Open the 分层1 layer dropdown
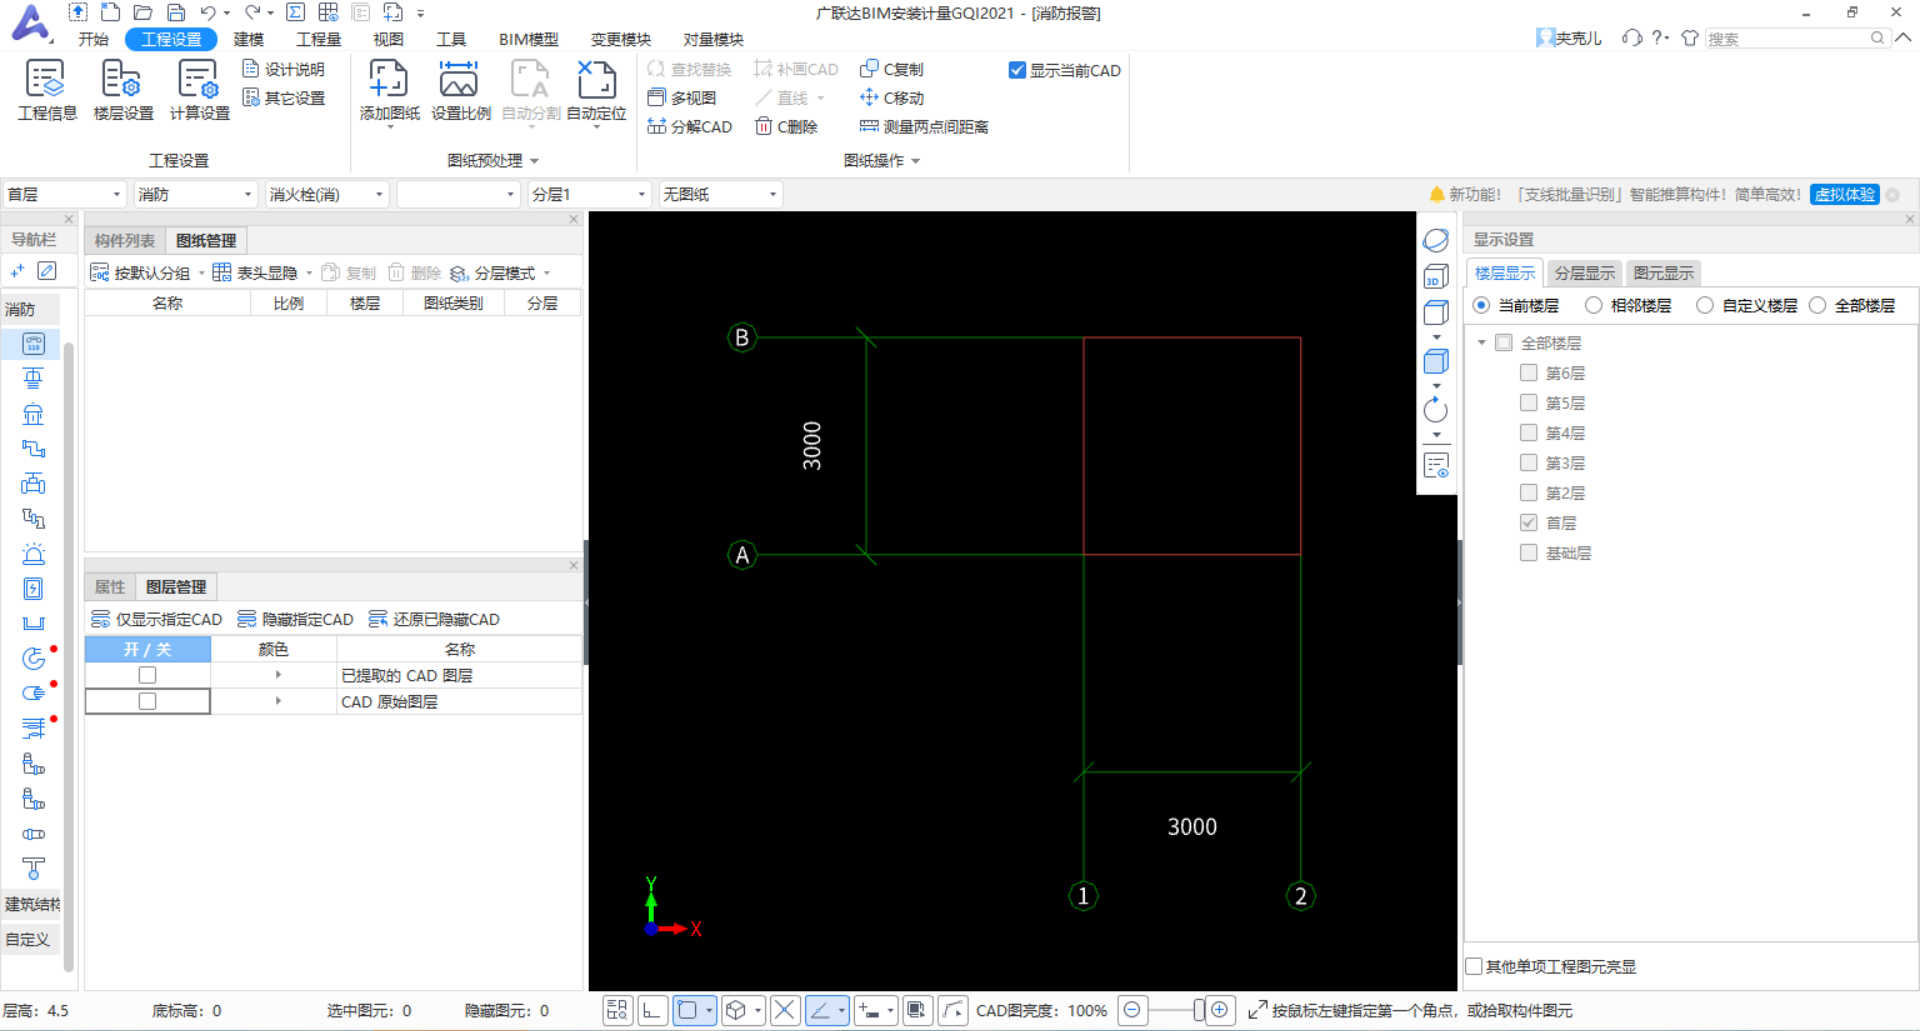This screenshot has height=1031, width=1920. tap(589, 194)
